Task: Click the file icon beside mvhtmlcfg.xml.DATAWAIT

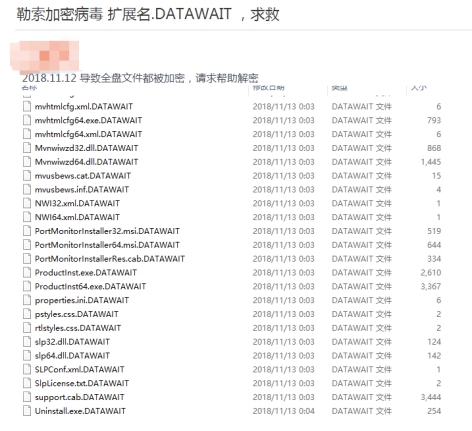Action: point(27,106)
